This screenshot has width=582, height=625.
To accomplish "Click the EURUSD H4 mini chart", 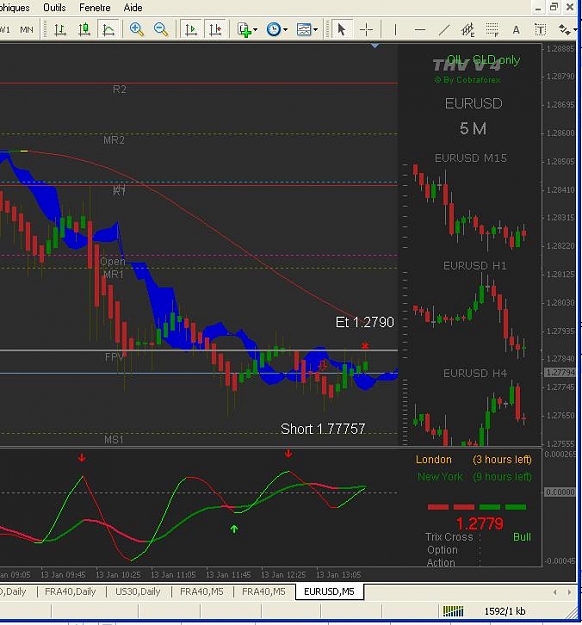I will coord(470,413).
